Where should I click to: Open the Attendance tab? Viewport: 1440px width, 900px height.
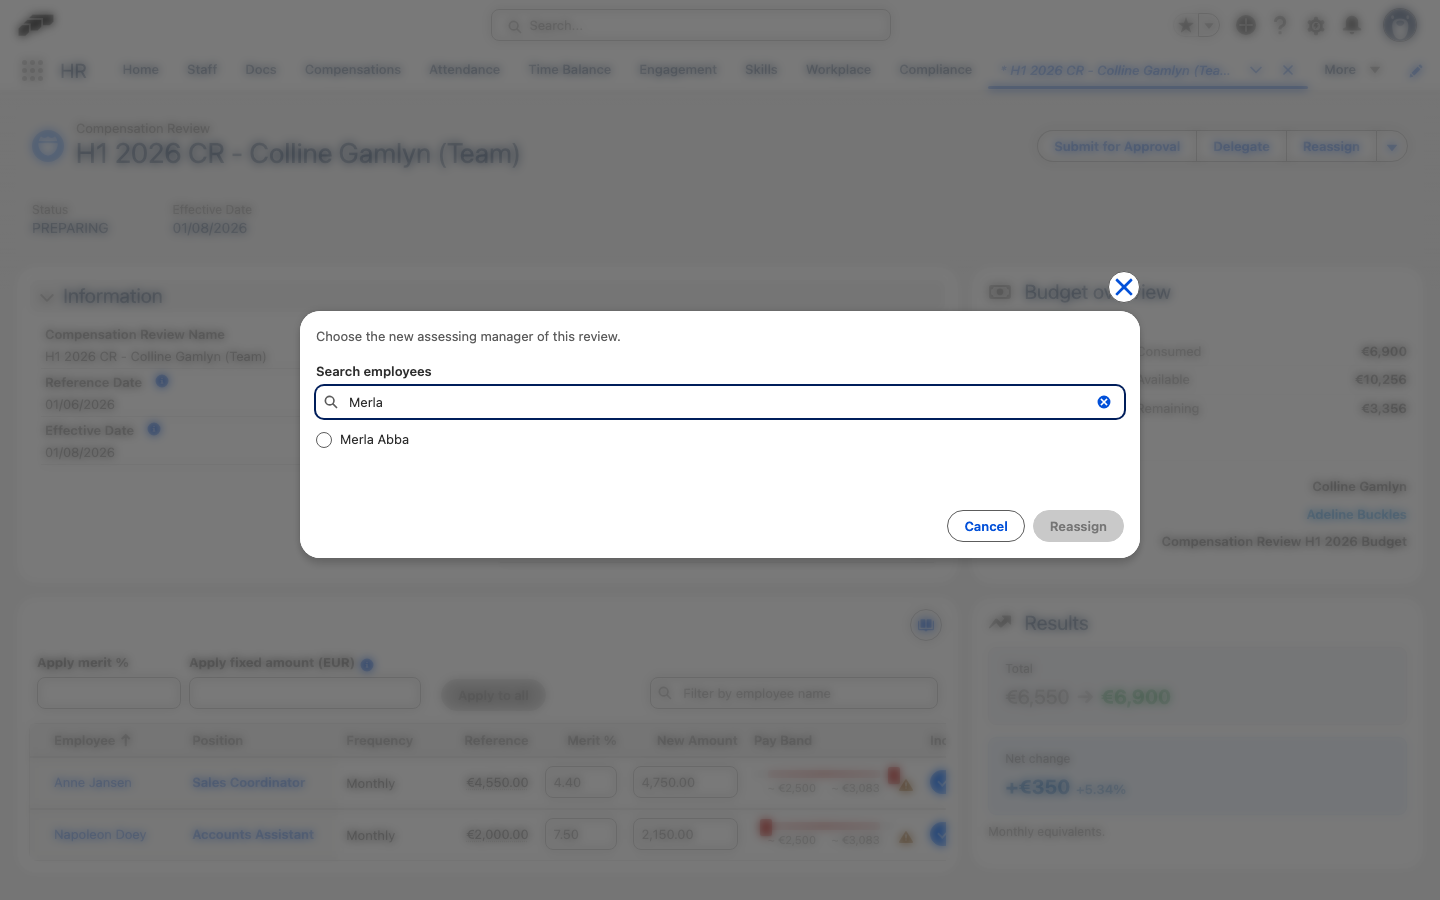[x=464, y=70]
